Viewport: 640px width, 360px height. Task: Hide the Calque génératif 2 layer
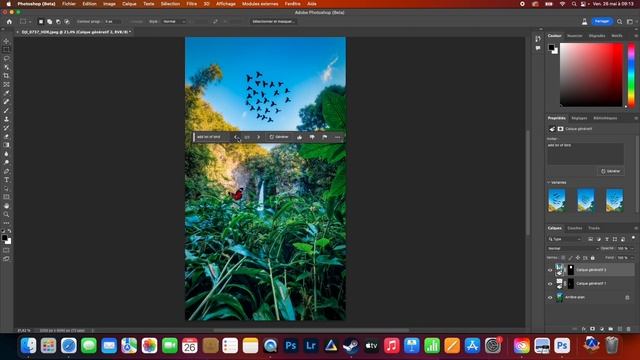[x=550, y=270]
